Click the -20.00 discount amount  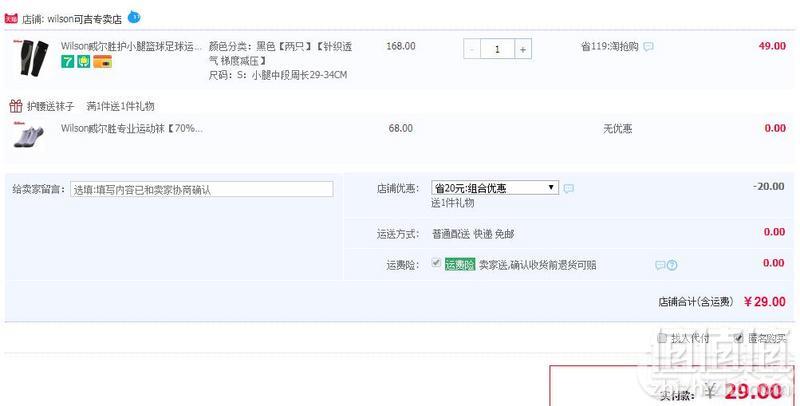point(769,187)
